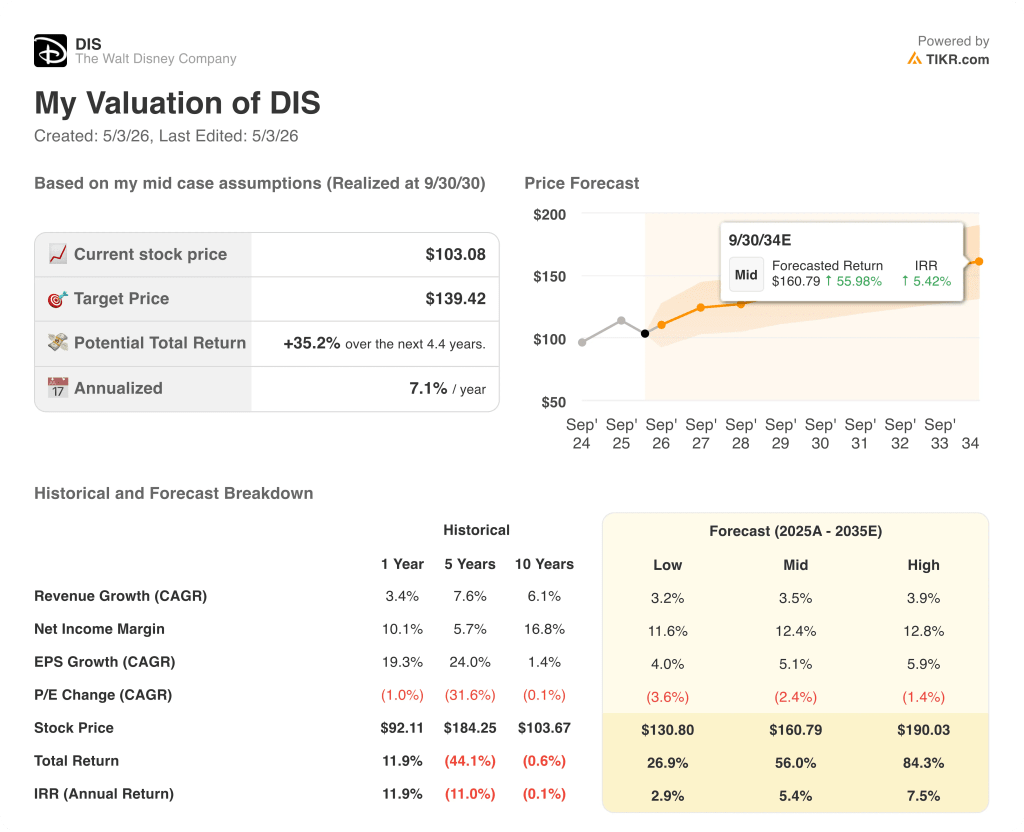Click the 3.5% mid revenue growth

795,598
